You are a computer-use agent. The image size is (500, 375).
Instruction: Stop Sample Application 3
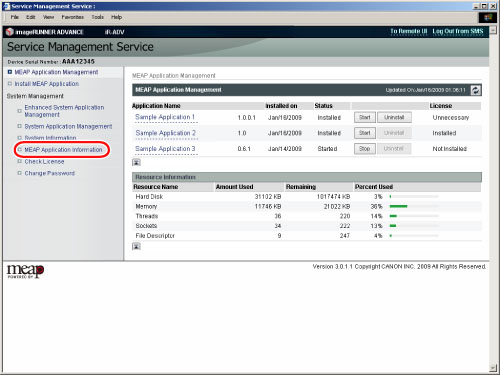click(x=365, y=149)
